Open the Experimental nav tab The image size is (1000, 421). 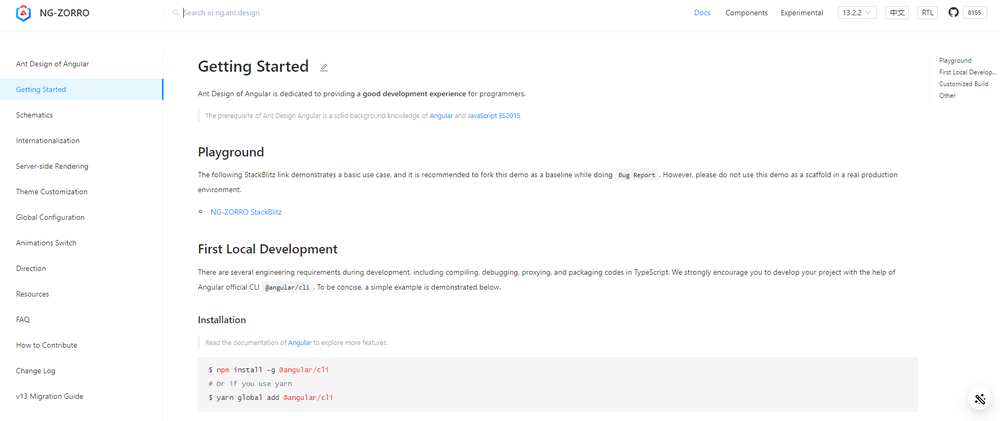pos(802,13)
